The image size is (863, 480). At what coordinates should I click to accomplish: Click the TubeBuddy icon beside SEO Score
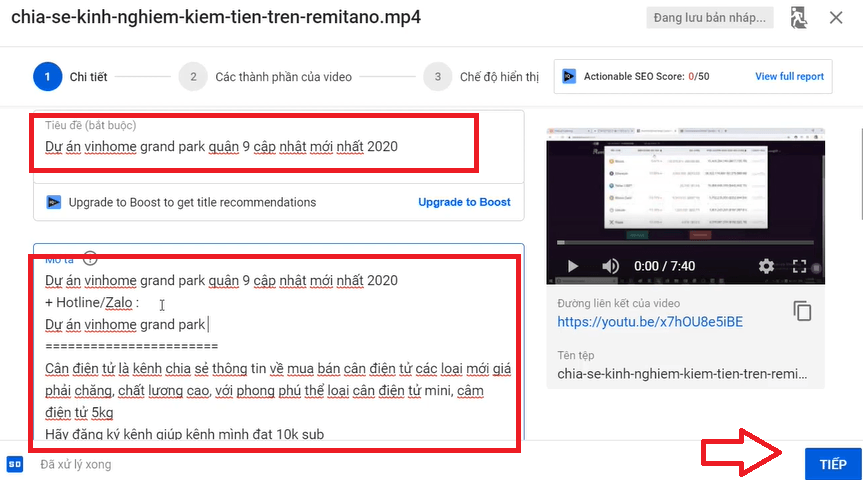[569, 77]
